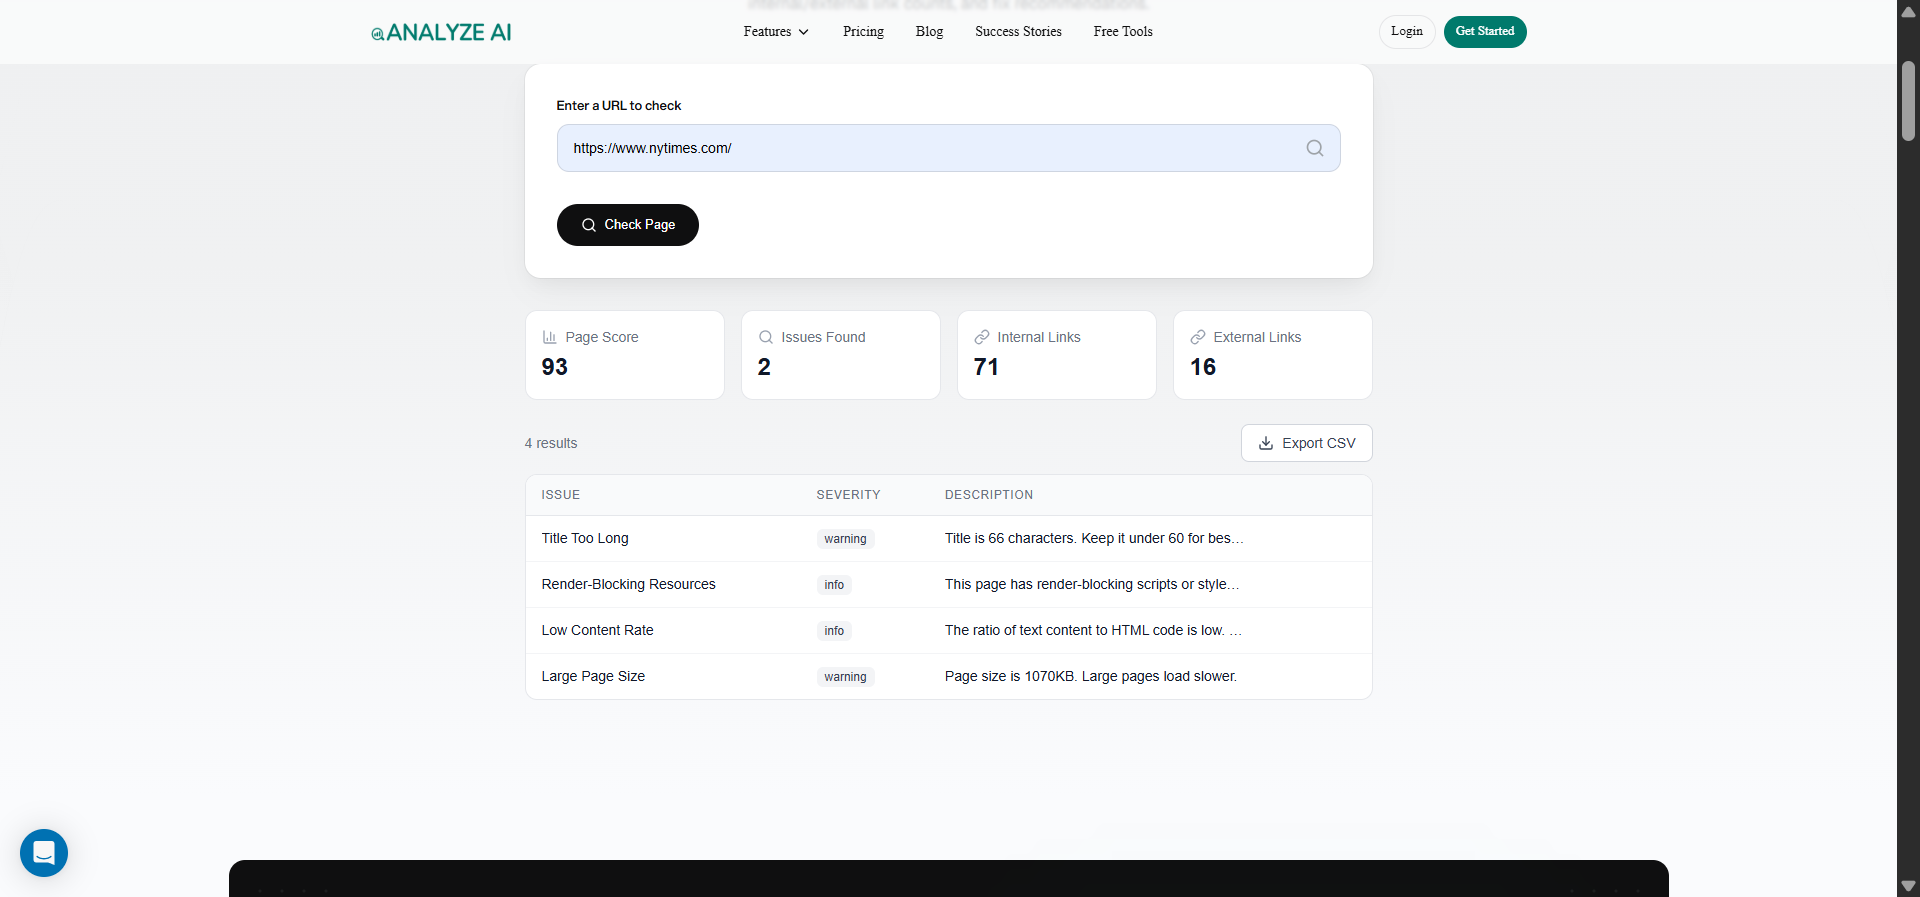Image resolution: width=1920 pixels, height=897 pixels.
Task: Click the warning badge for Title Too Long
Action: pos(845,539)
